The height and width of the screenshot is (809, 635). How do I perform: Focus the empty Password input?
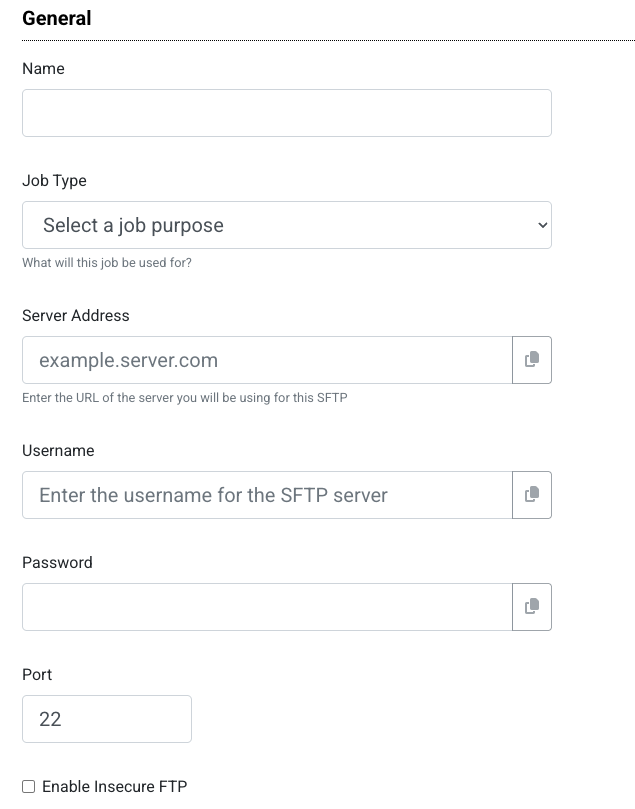click(x=267, y=607)
